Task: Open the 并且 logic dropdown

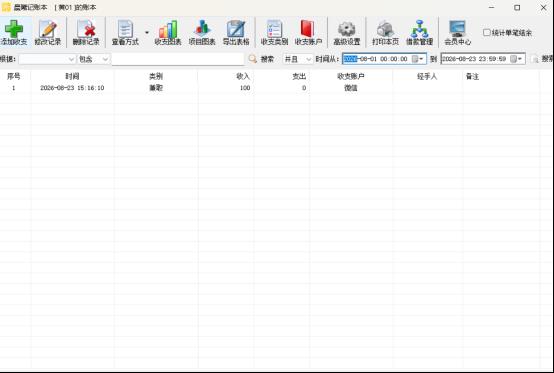Action: (297, 59)
